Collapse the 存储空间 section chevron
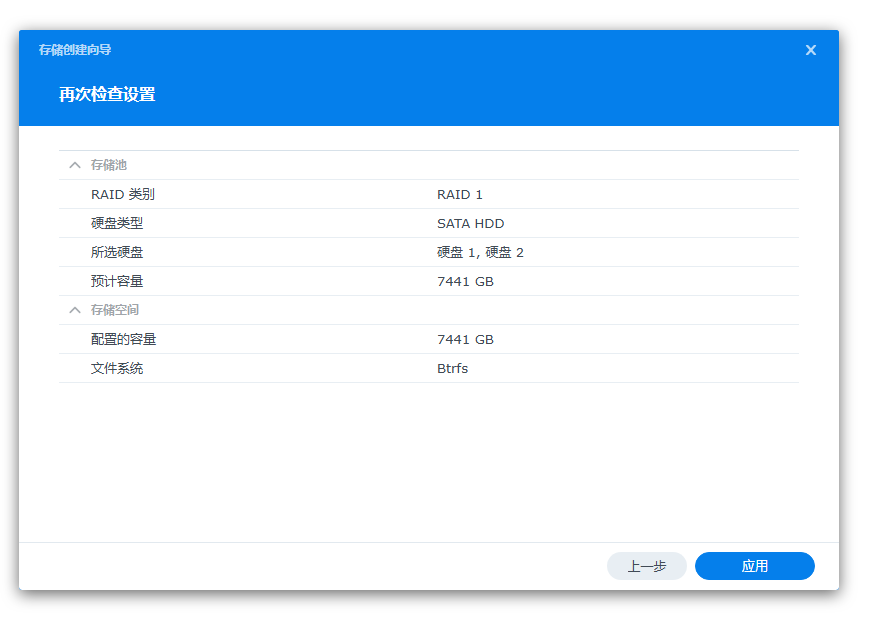884x628 pixels. (x=74, y=310)
